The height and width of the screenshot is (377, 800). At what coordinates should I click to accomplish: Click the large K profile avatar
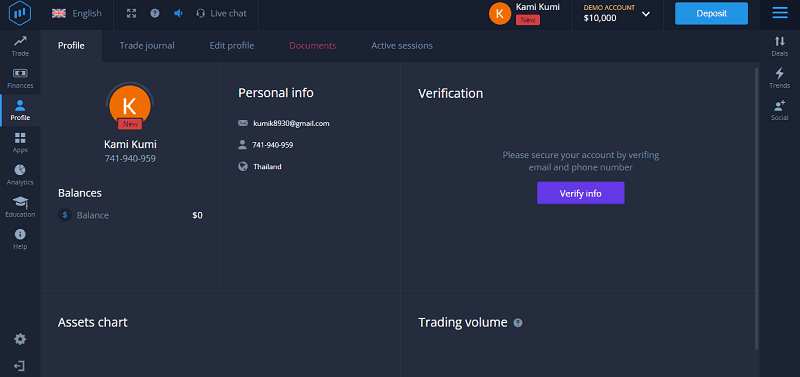coord(130,106)
